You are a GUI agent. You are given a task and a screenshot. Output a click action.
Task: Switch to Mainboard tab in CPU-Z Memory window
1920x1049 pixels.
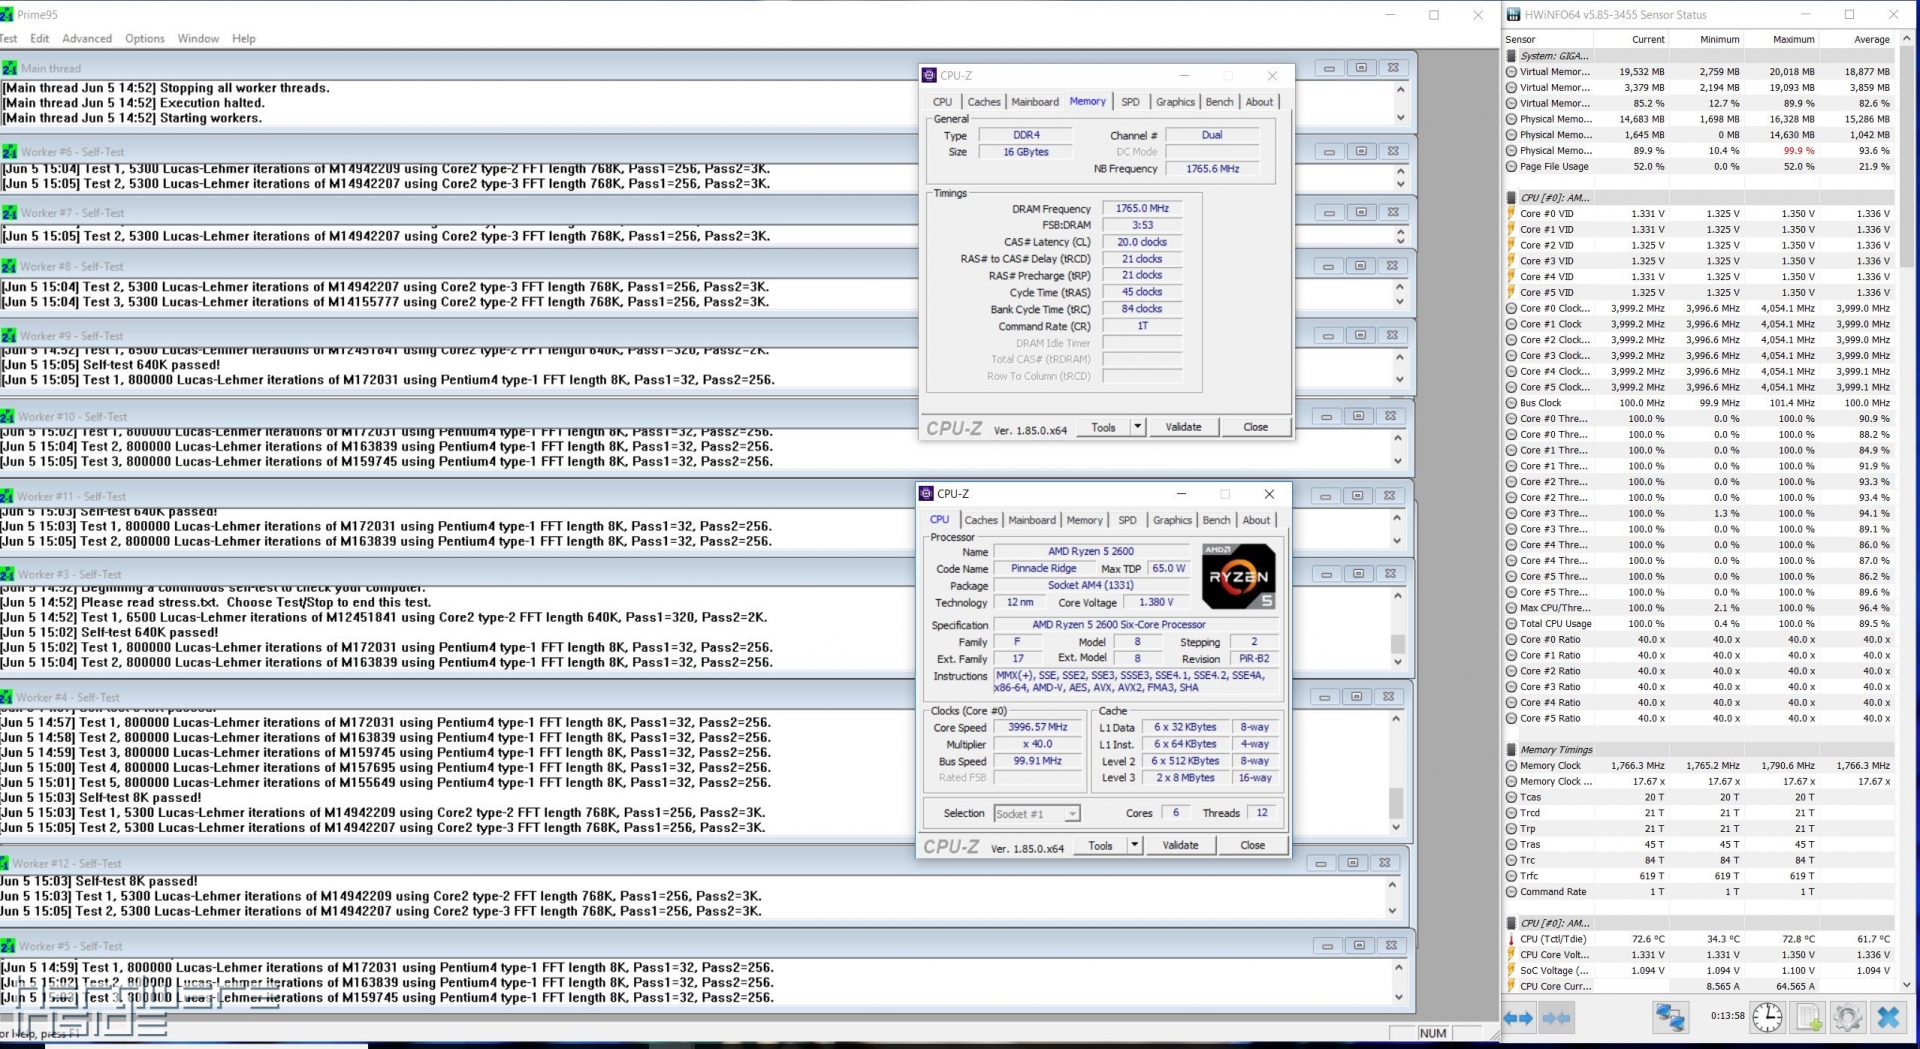(1034, 102)
